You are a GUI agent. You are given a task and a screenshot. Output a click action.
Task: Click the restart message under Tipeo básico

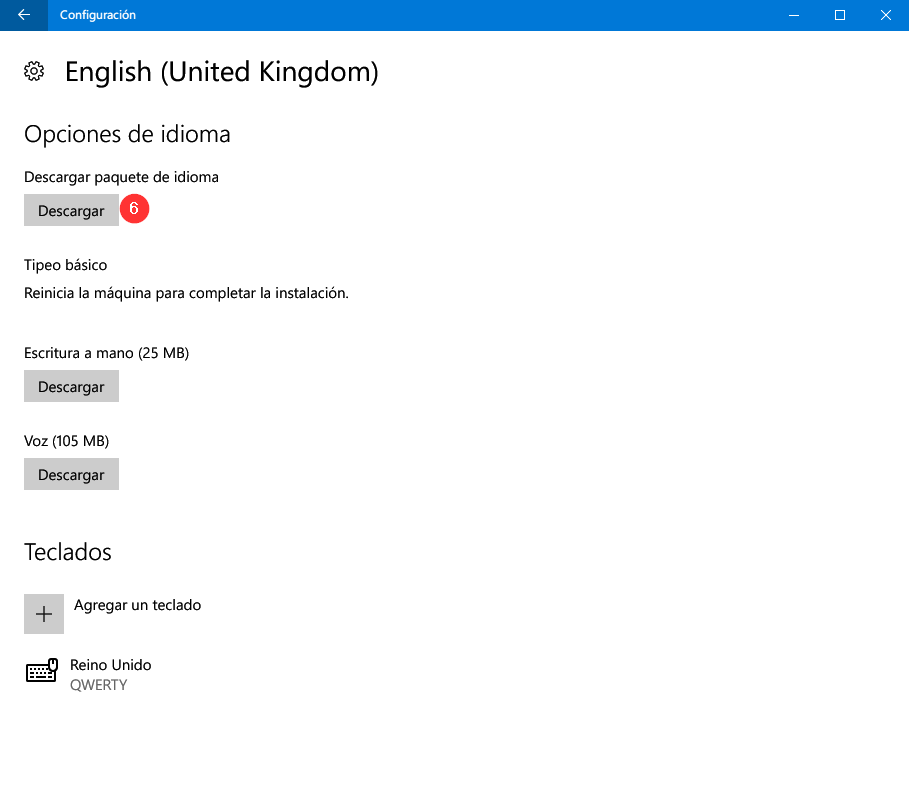click(186, 293)
